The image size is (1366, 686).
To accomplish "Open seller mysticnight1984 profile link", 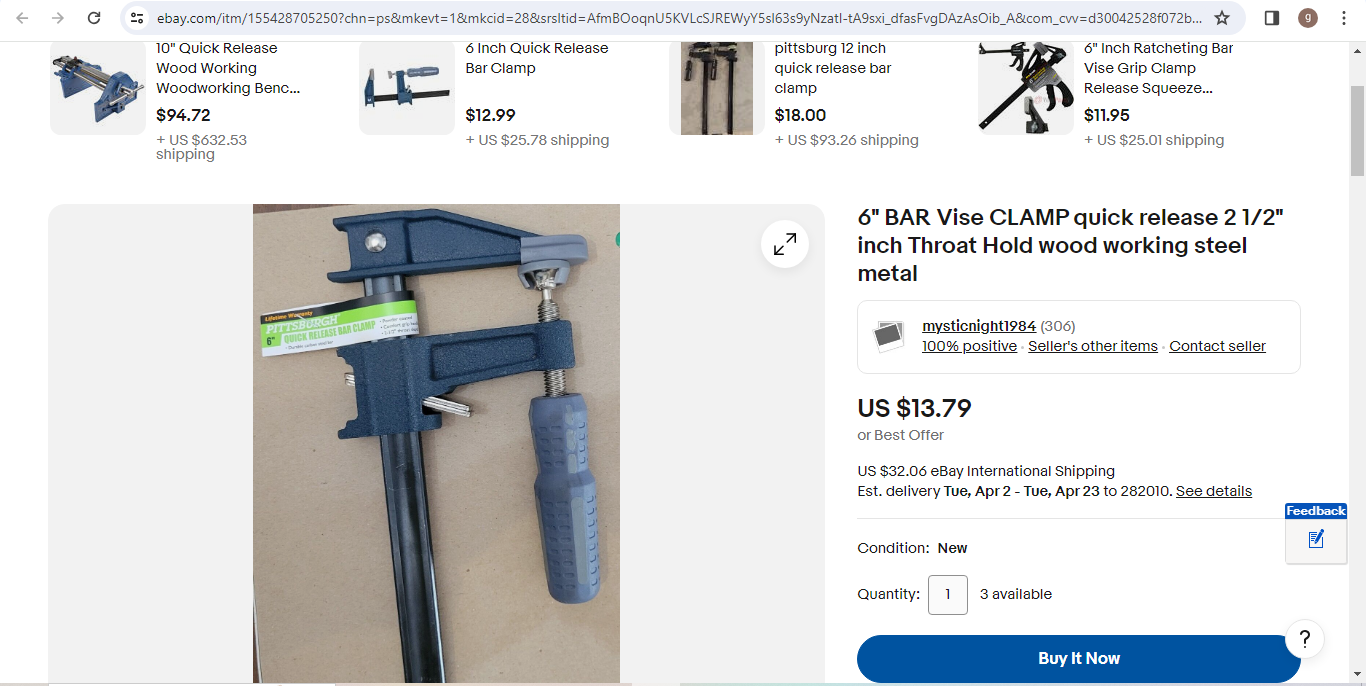I will pos(979,326).
